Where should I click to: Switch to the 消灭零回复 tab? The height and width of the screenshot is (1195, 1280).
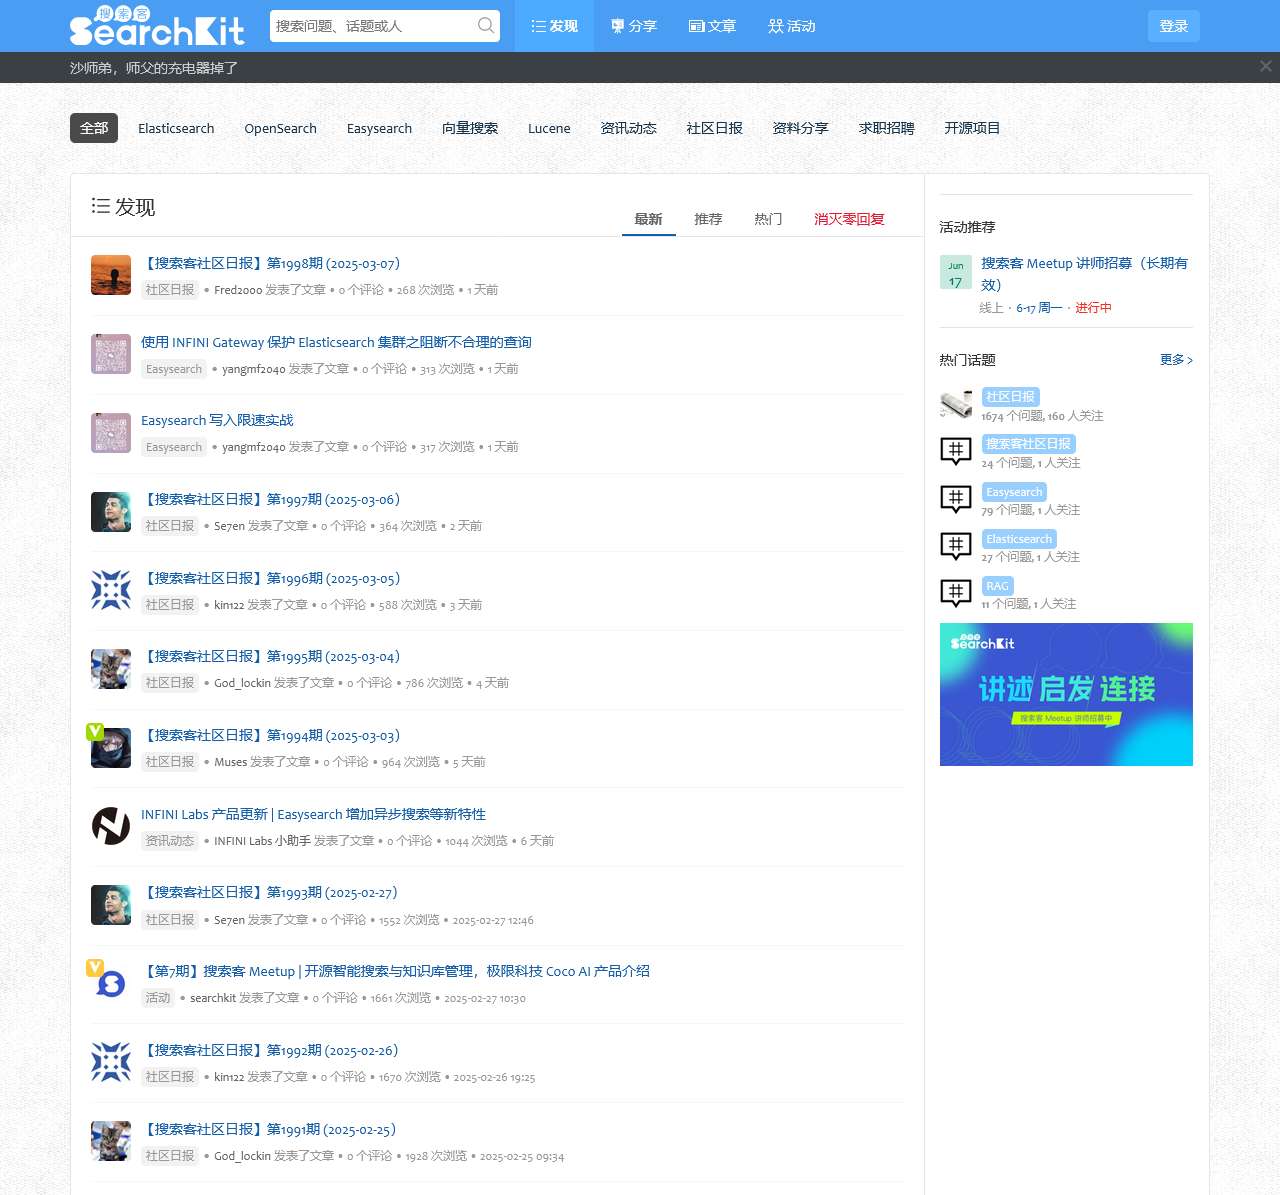(849, 219)
